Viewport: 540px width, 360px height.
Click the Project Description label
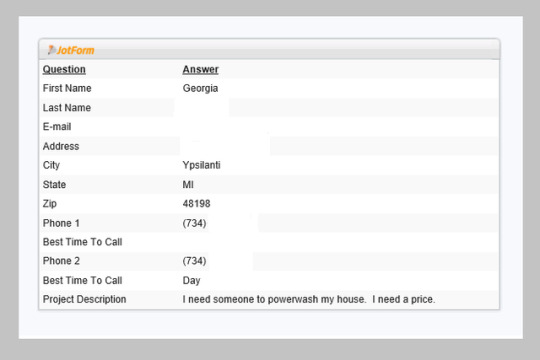(84, 299)
